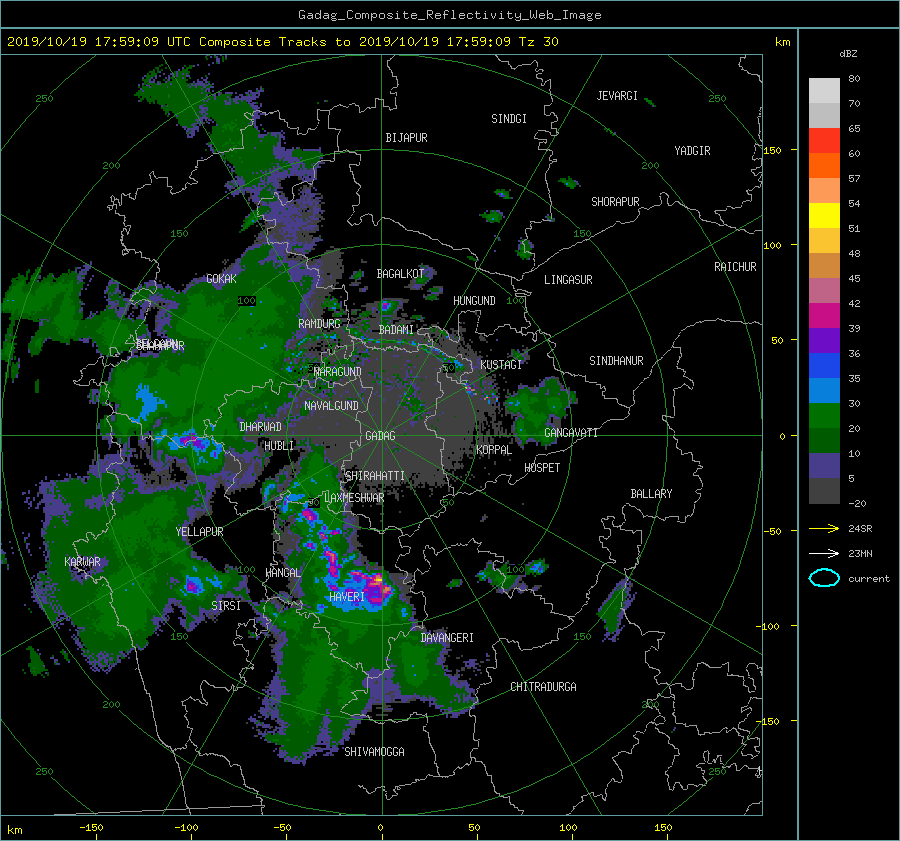Click the 'current' legend label
900x841 pixels.
coord(869,579)
